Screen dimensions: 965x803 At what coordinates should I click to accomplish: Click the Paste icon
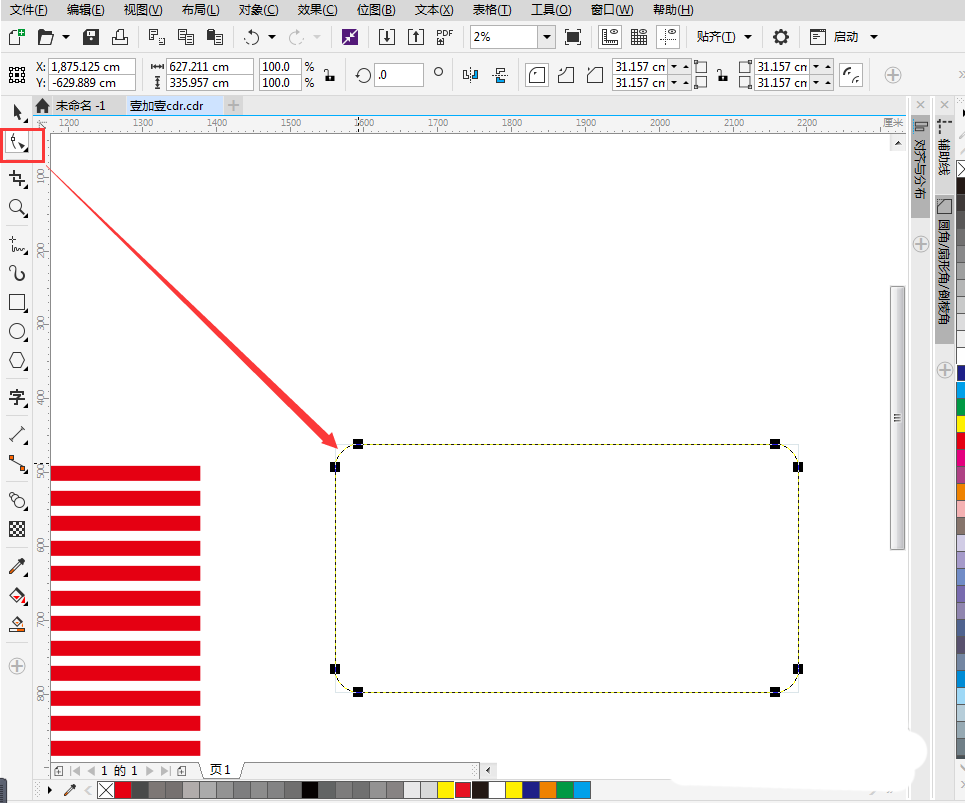[215, 37]
